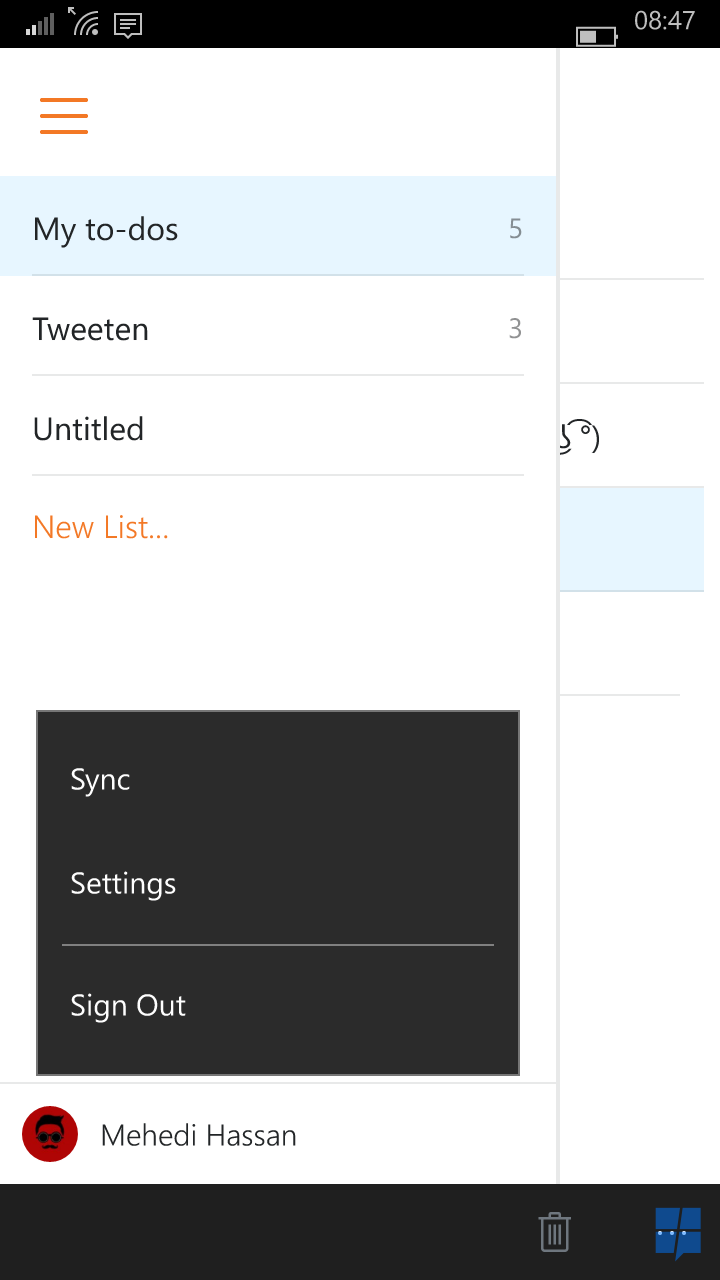Click the count 5 beside My to-dos

tap(515, 229)
